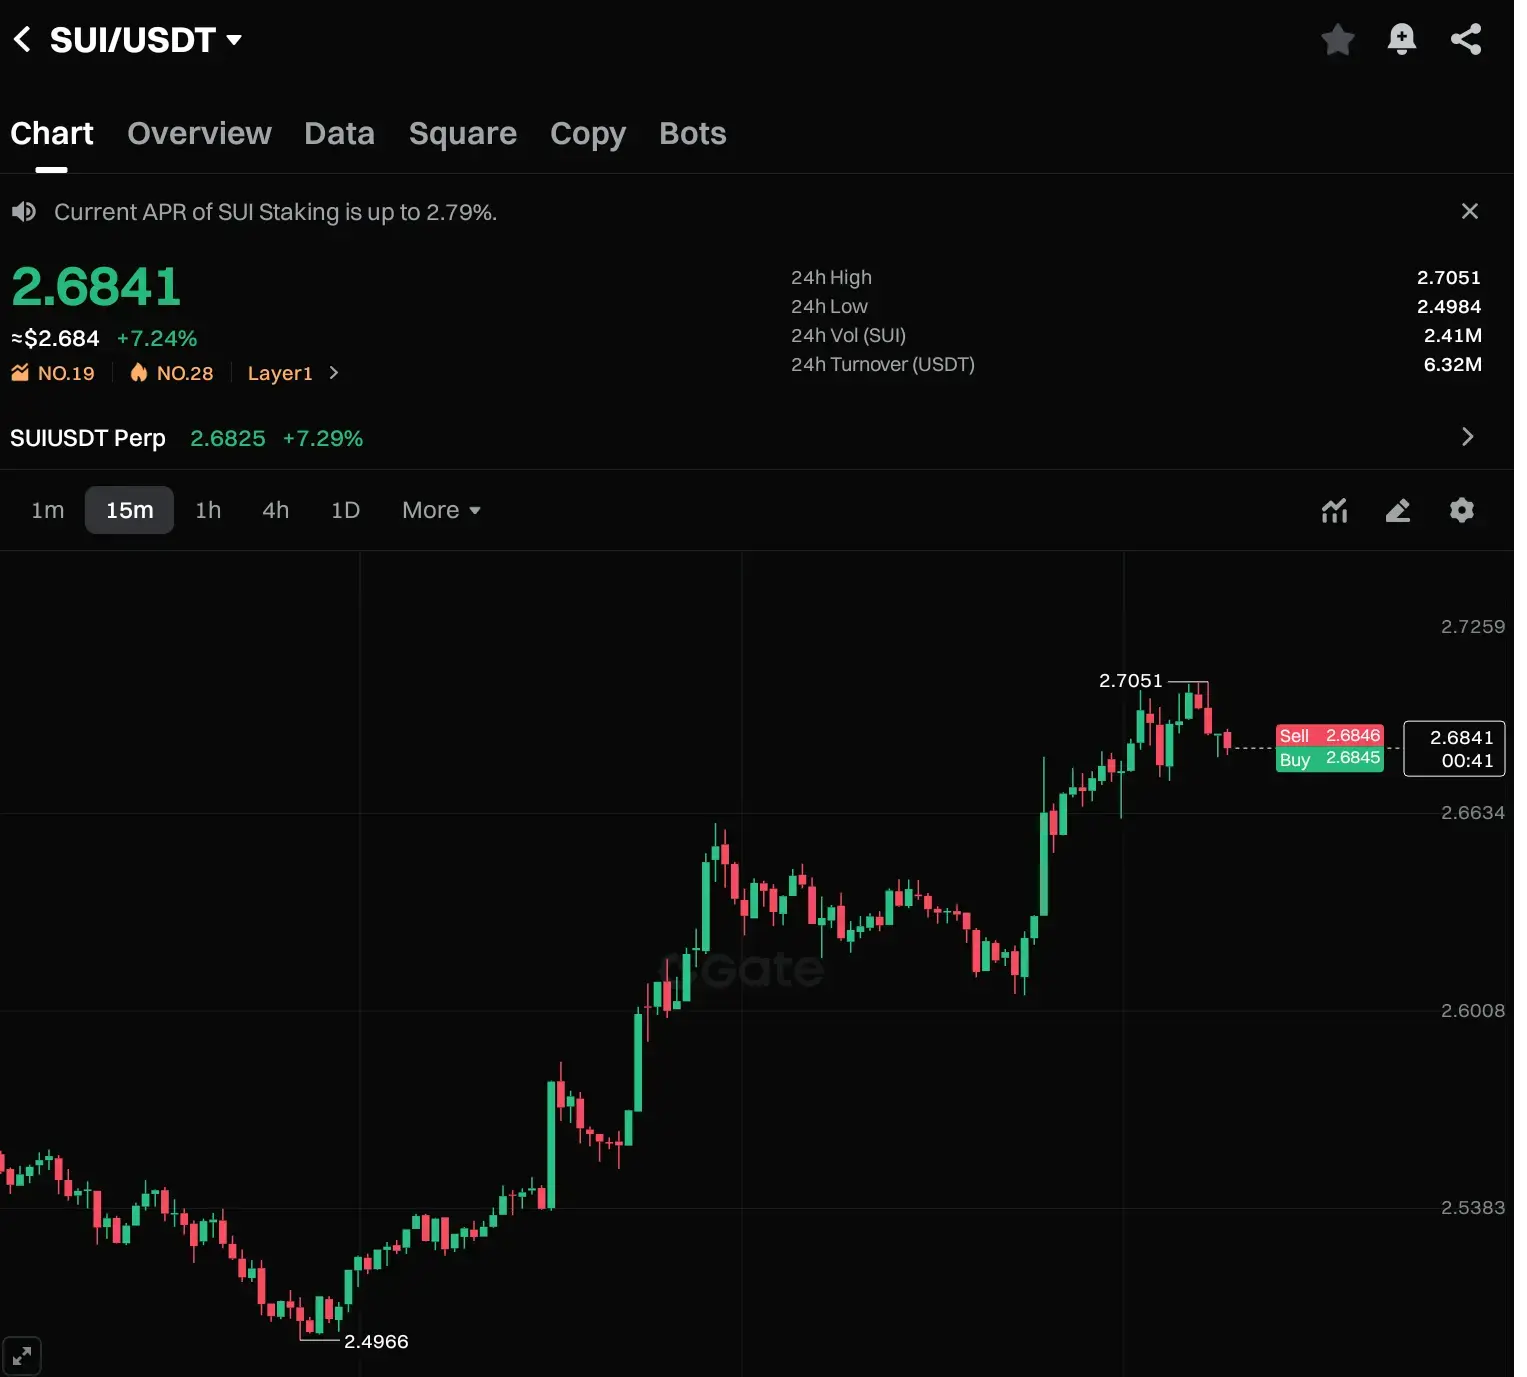Click the current price 2.6841 countdown box
Screen dimensions: 1527x1377
pyautogui.click(x=1454, y=748)
